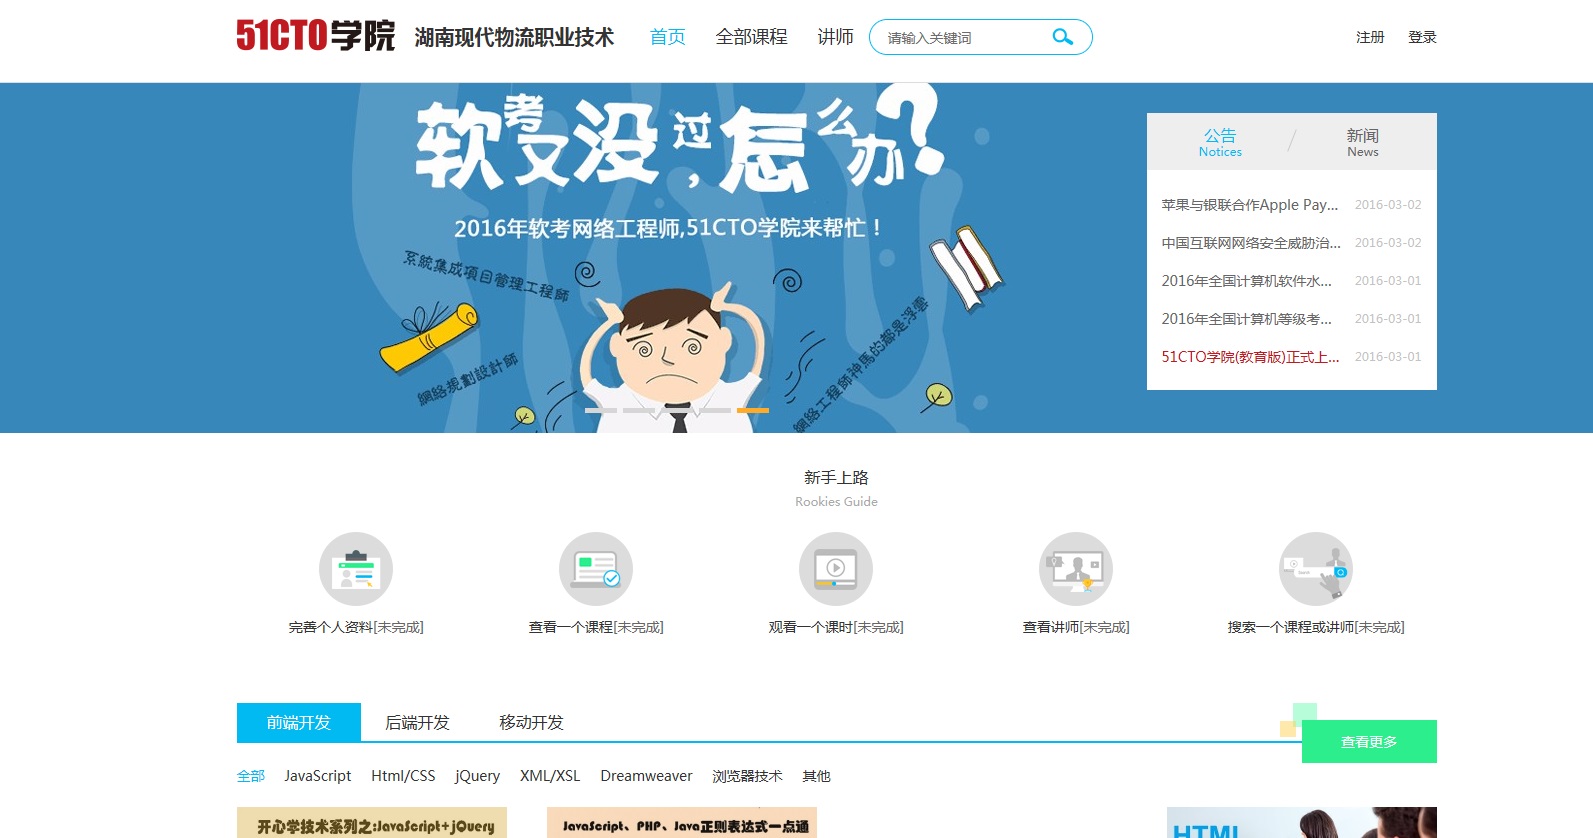The image size is (1593, 838).
Task: Click the 注册 link
Action: click(1370, 37)
